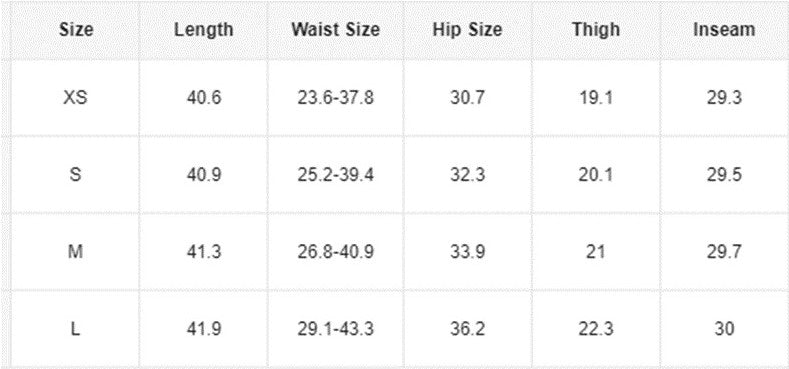Click the hip size 33.9 cell
789x369 pixels.
[x=467, y=251]
